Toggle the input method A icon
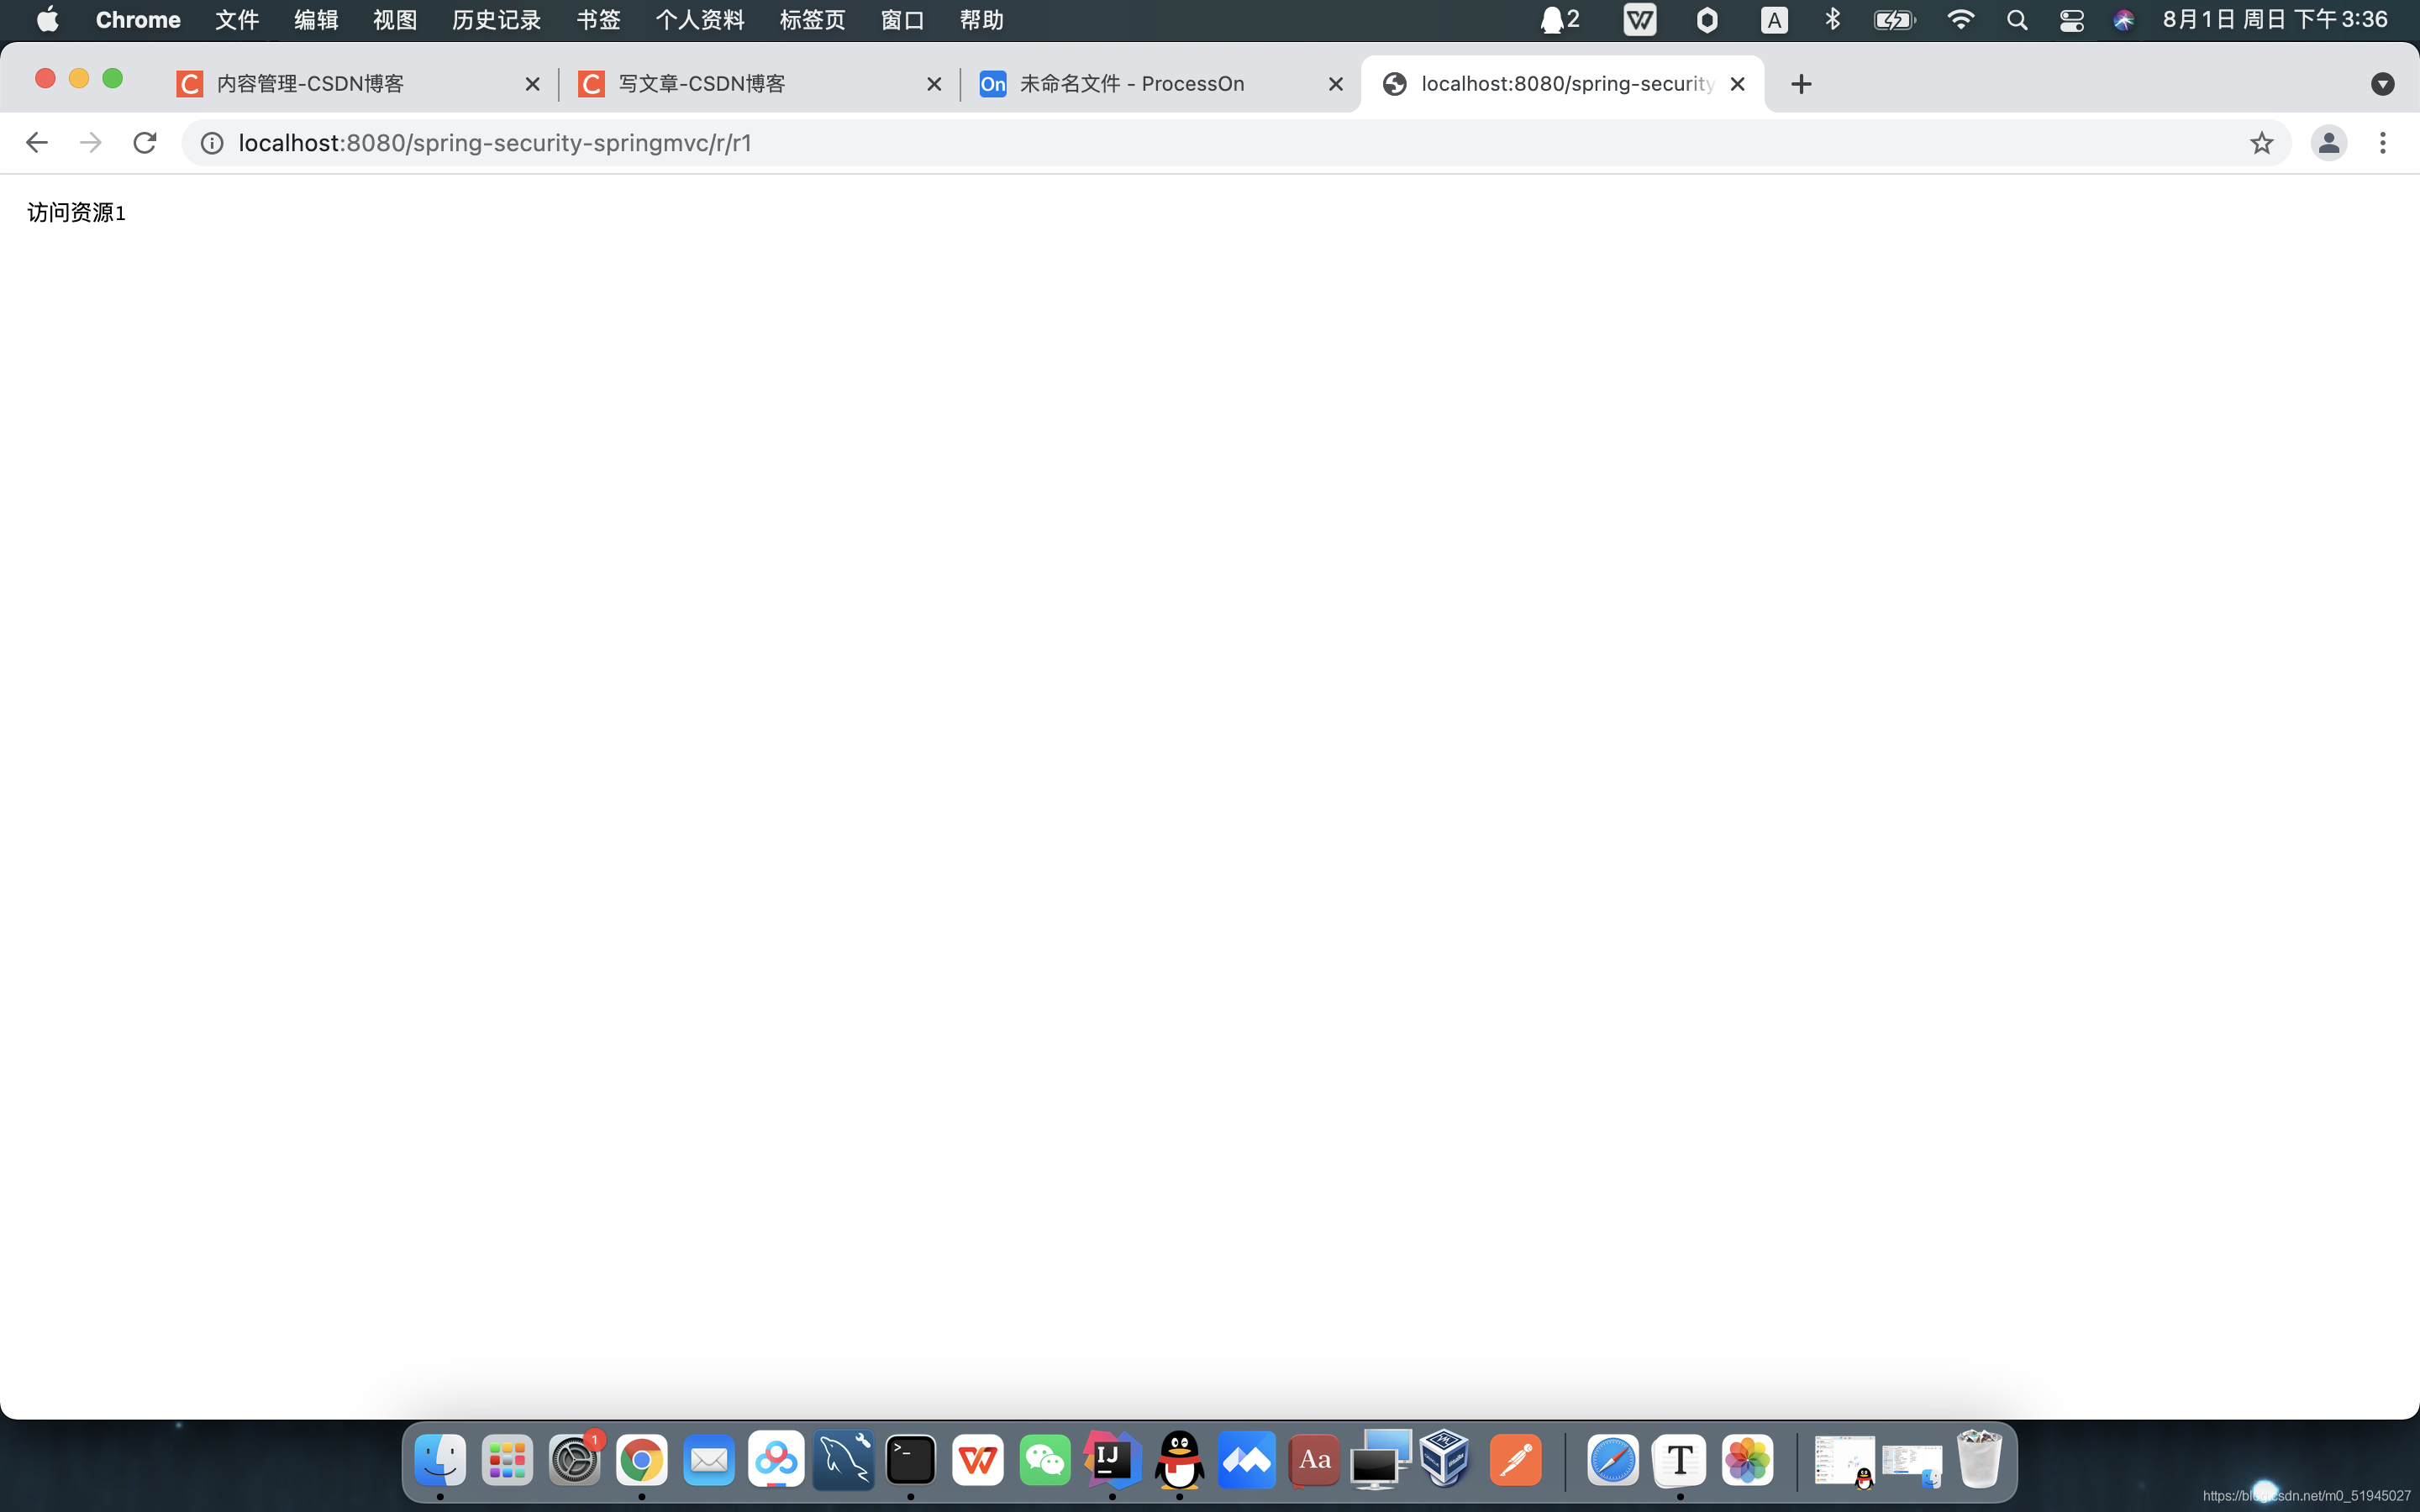The height and width of the screenshot is (1512, 2420). (1773, 20)
